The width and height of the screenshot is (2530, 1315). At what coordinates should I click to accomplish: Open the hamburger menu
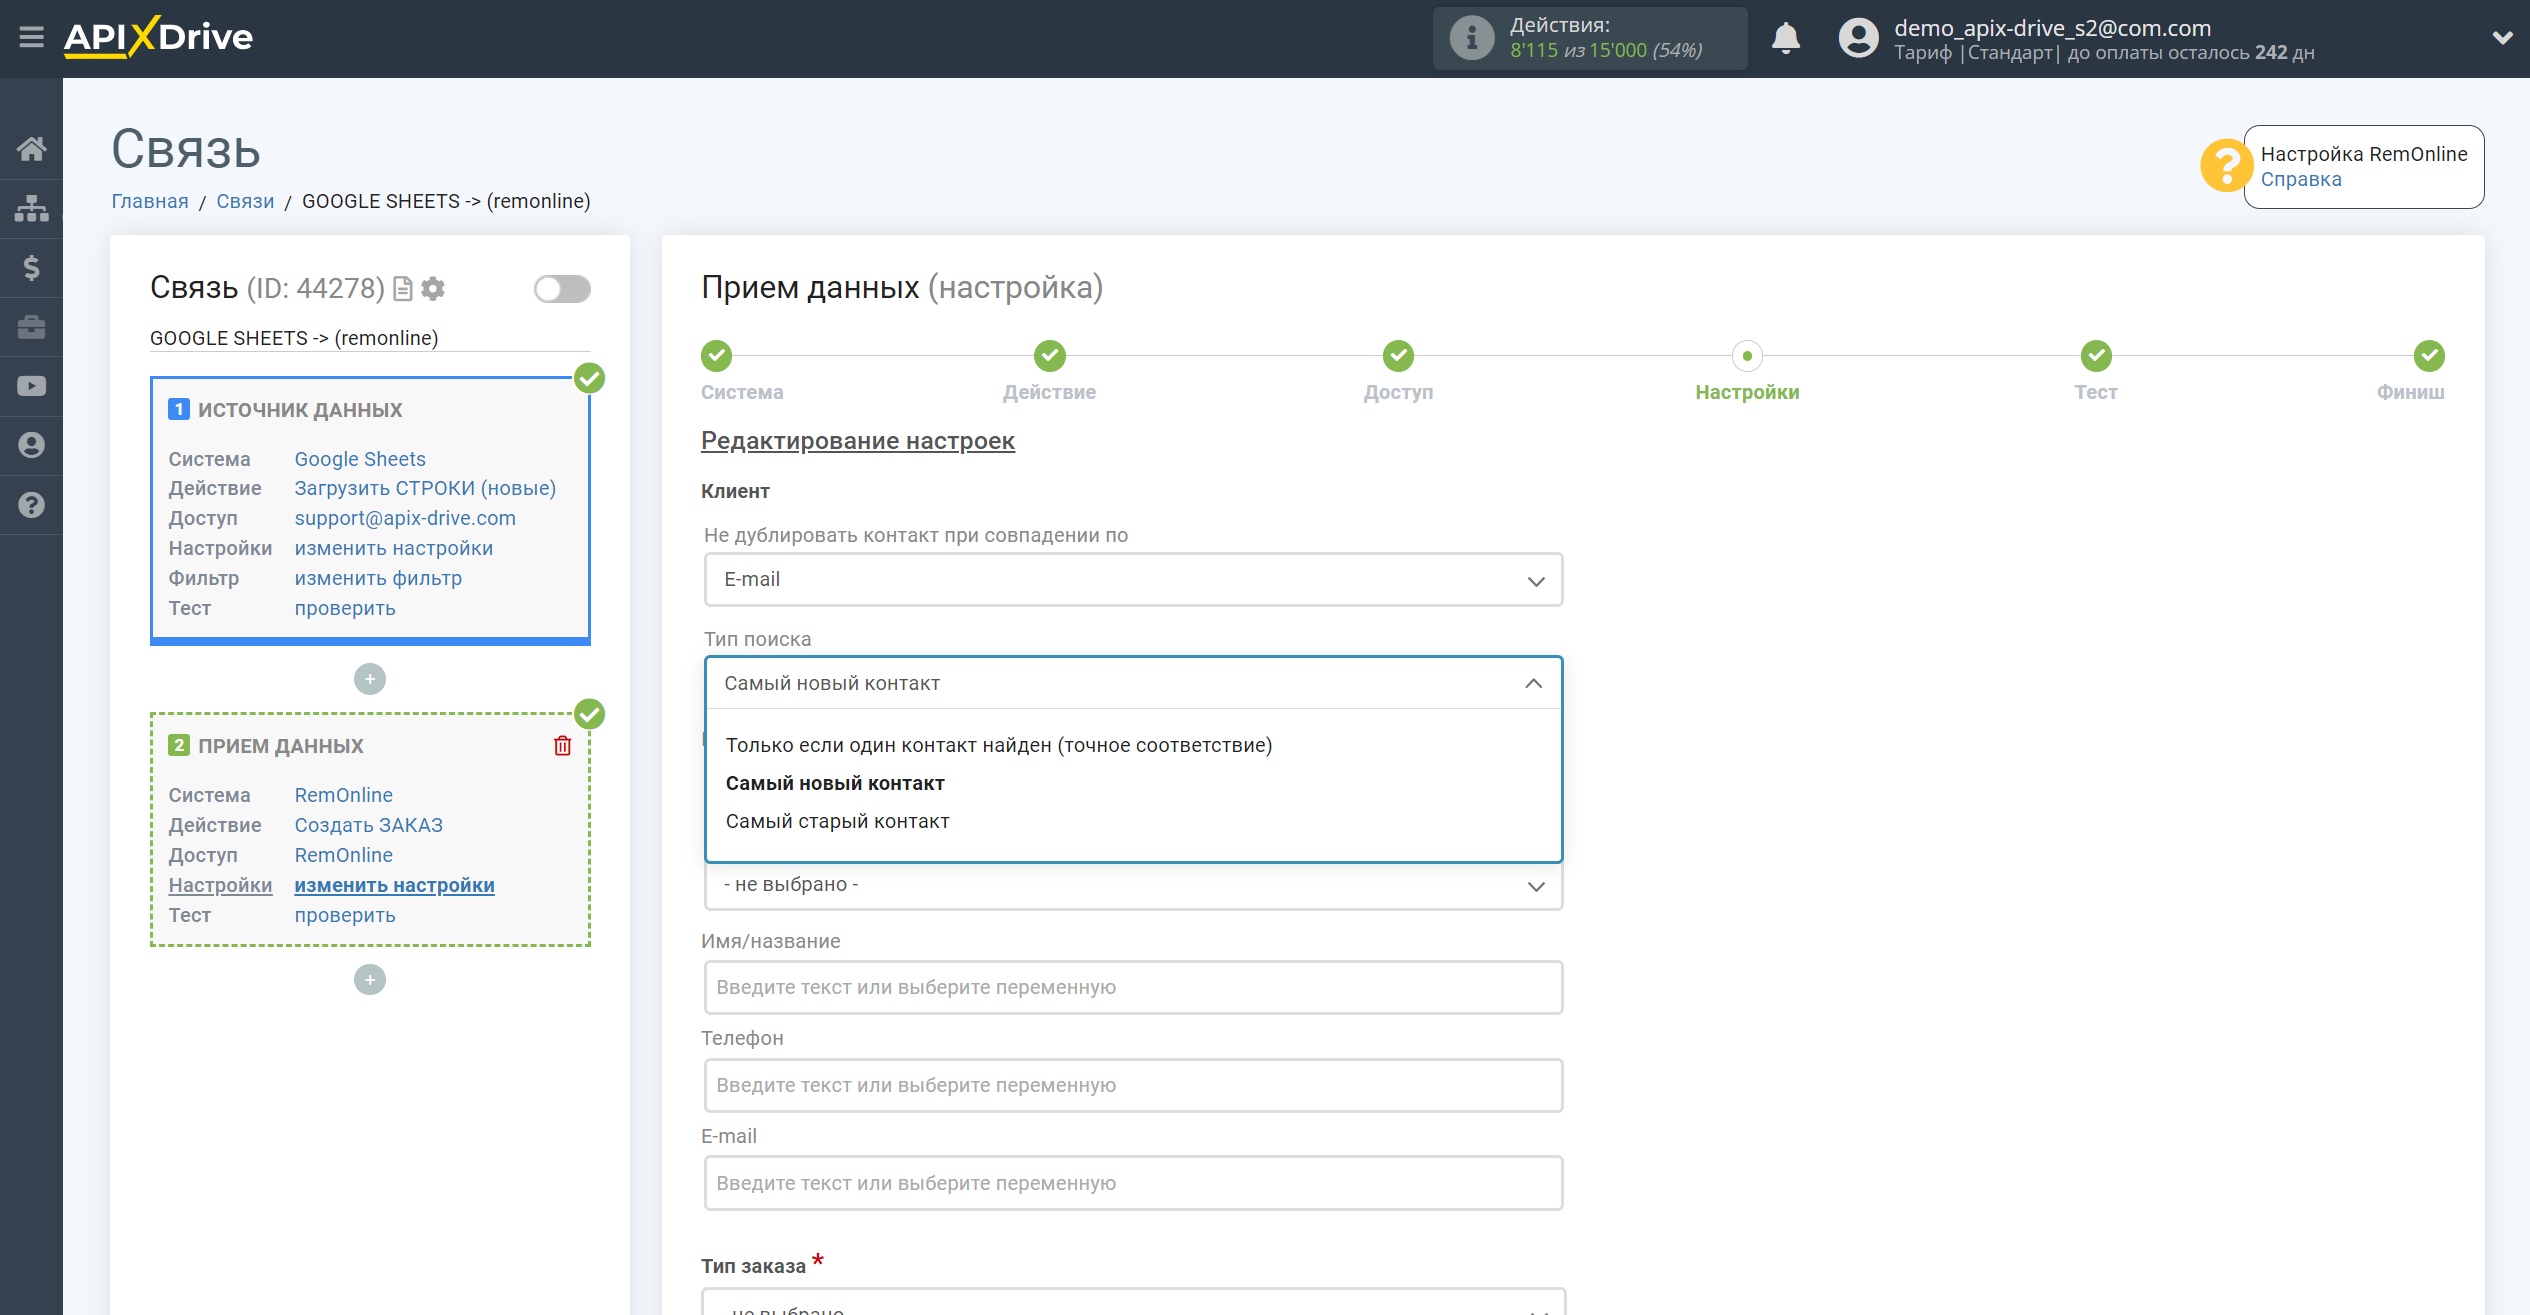(x=31, y=38)
